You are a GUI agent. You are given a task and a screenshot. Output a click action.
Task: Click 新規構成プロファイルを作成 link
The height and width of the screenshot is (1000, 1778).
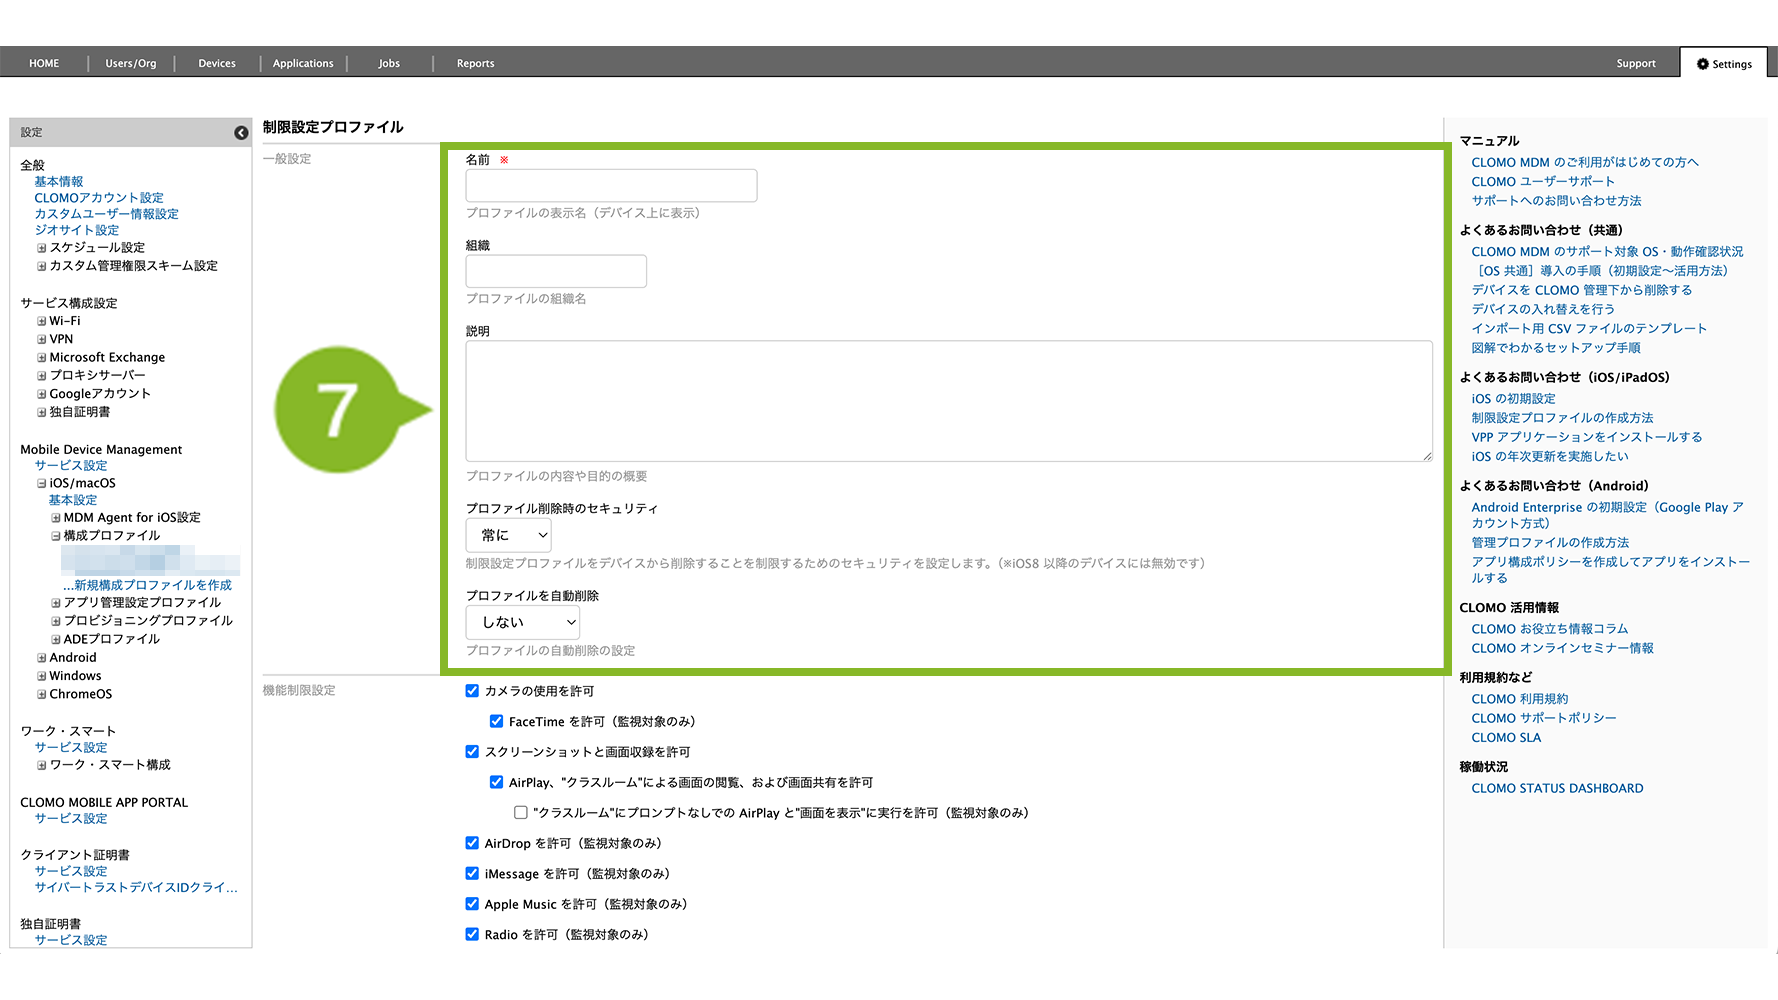(x=148, y=585)
